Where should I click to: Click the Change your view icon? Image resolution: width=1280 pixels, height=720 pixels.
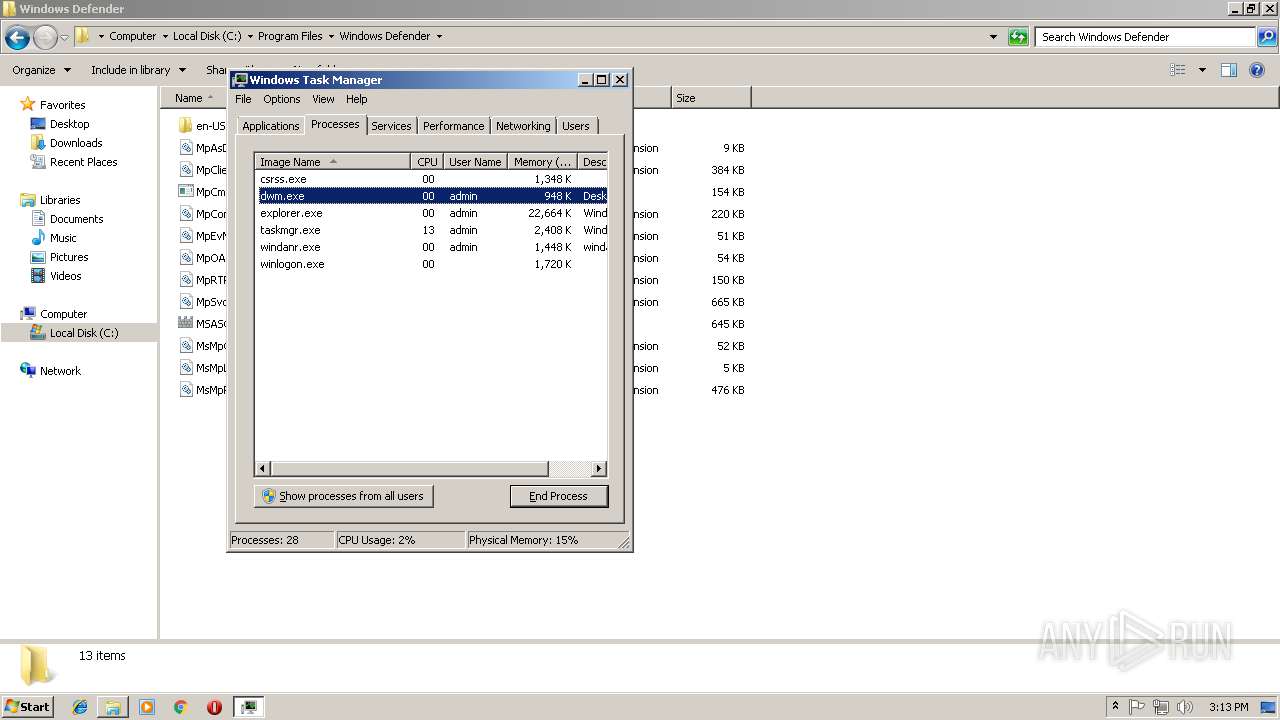click(x=1178, y=70)
